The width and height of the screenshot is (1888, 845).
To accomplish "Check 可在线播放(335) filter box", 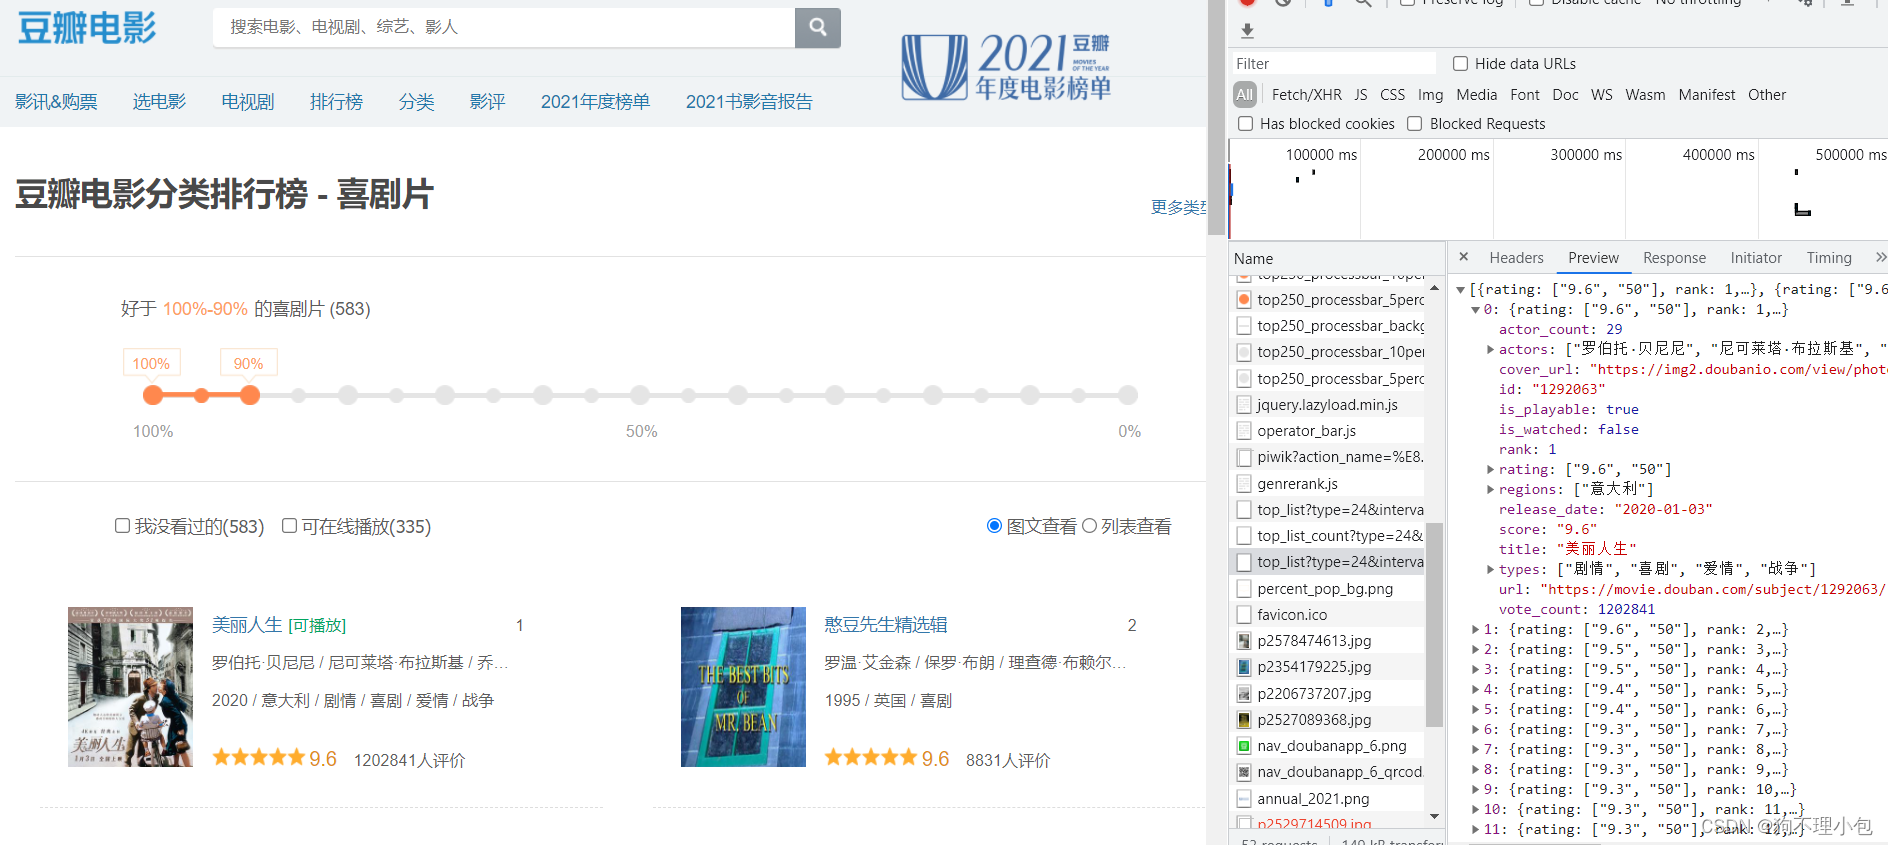I will pyautogui.click(x=289, y=526).
